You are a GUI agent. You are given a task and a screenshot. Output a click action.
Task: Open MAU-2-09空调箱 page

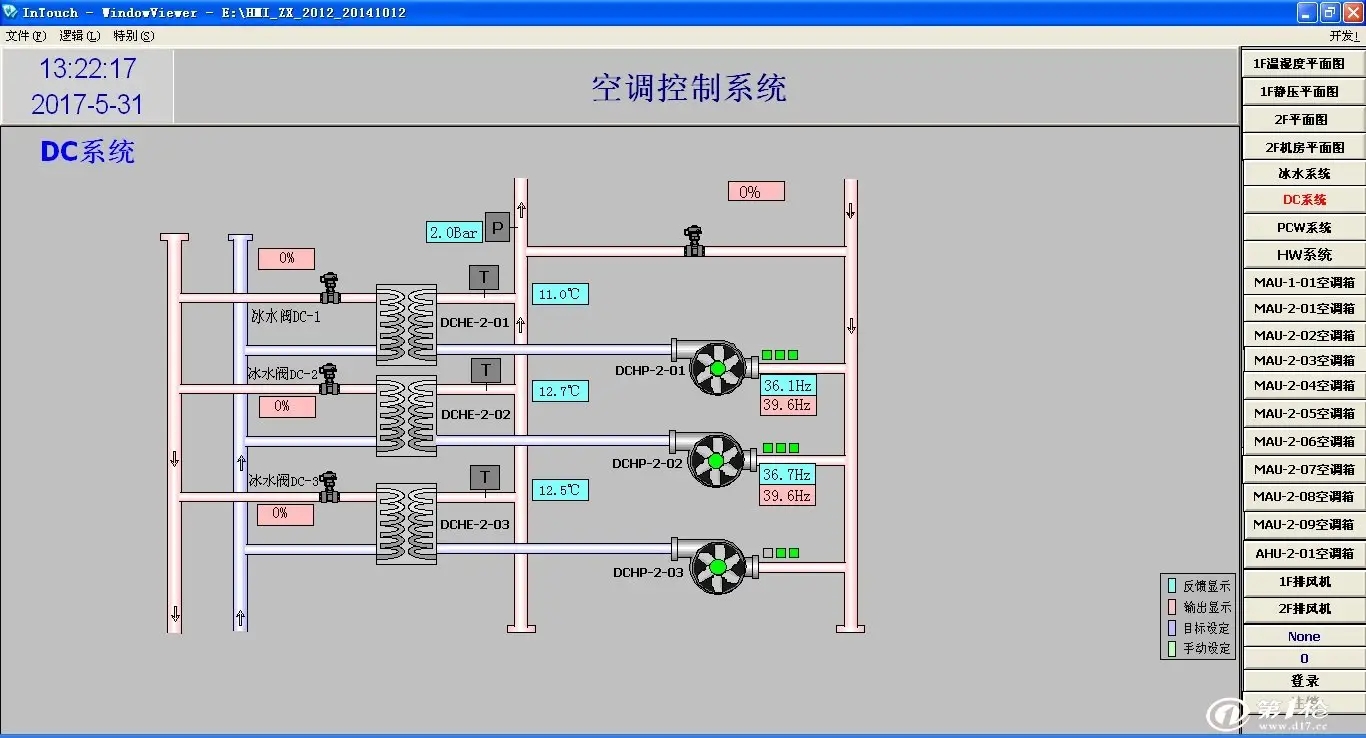pyautogui.click(x=1304, y=524)
